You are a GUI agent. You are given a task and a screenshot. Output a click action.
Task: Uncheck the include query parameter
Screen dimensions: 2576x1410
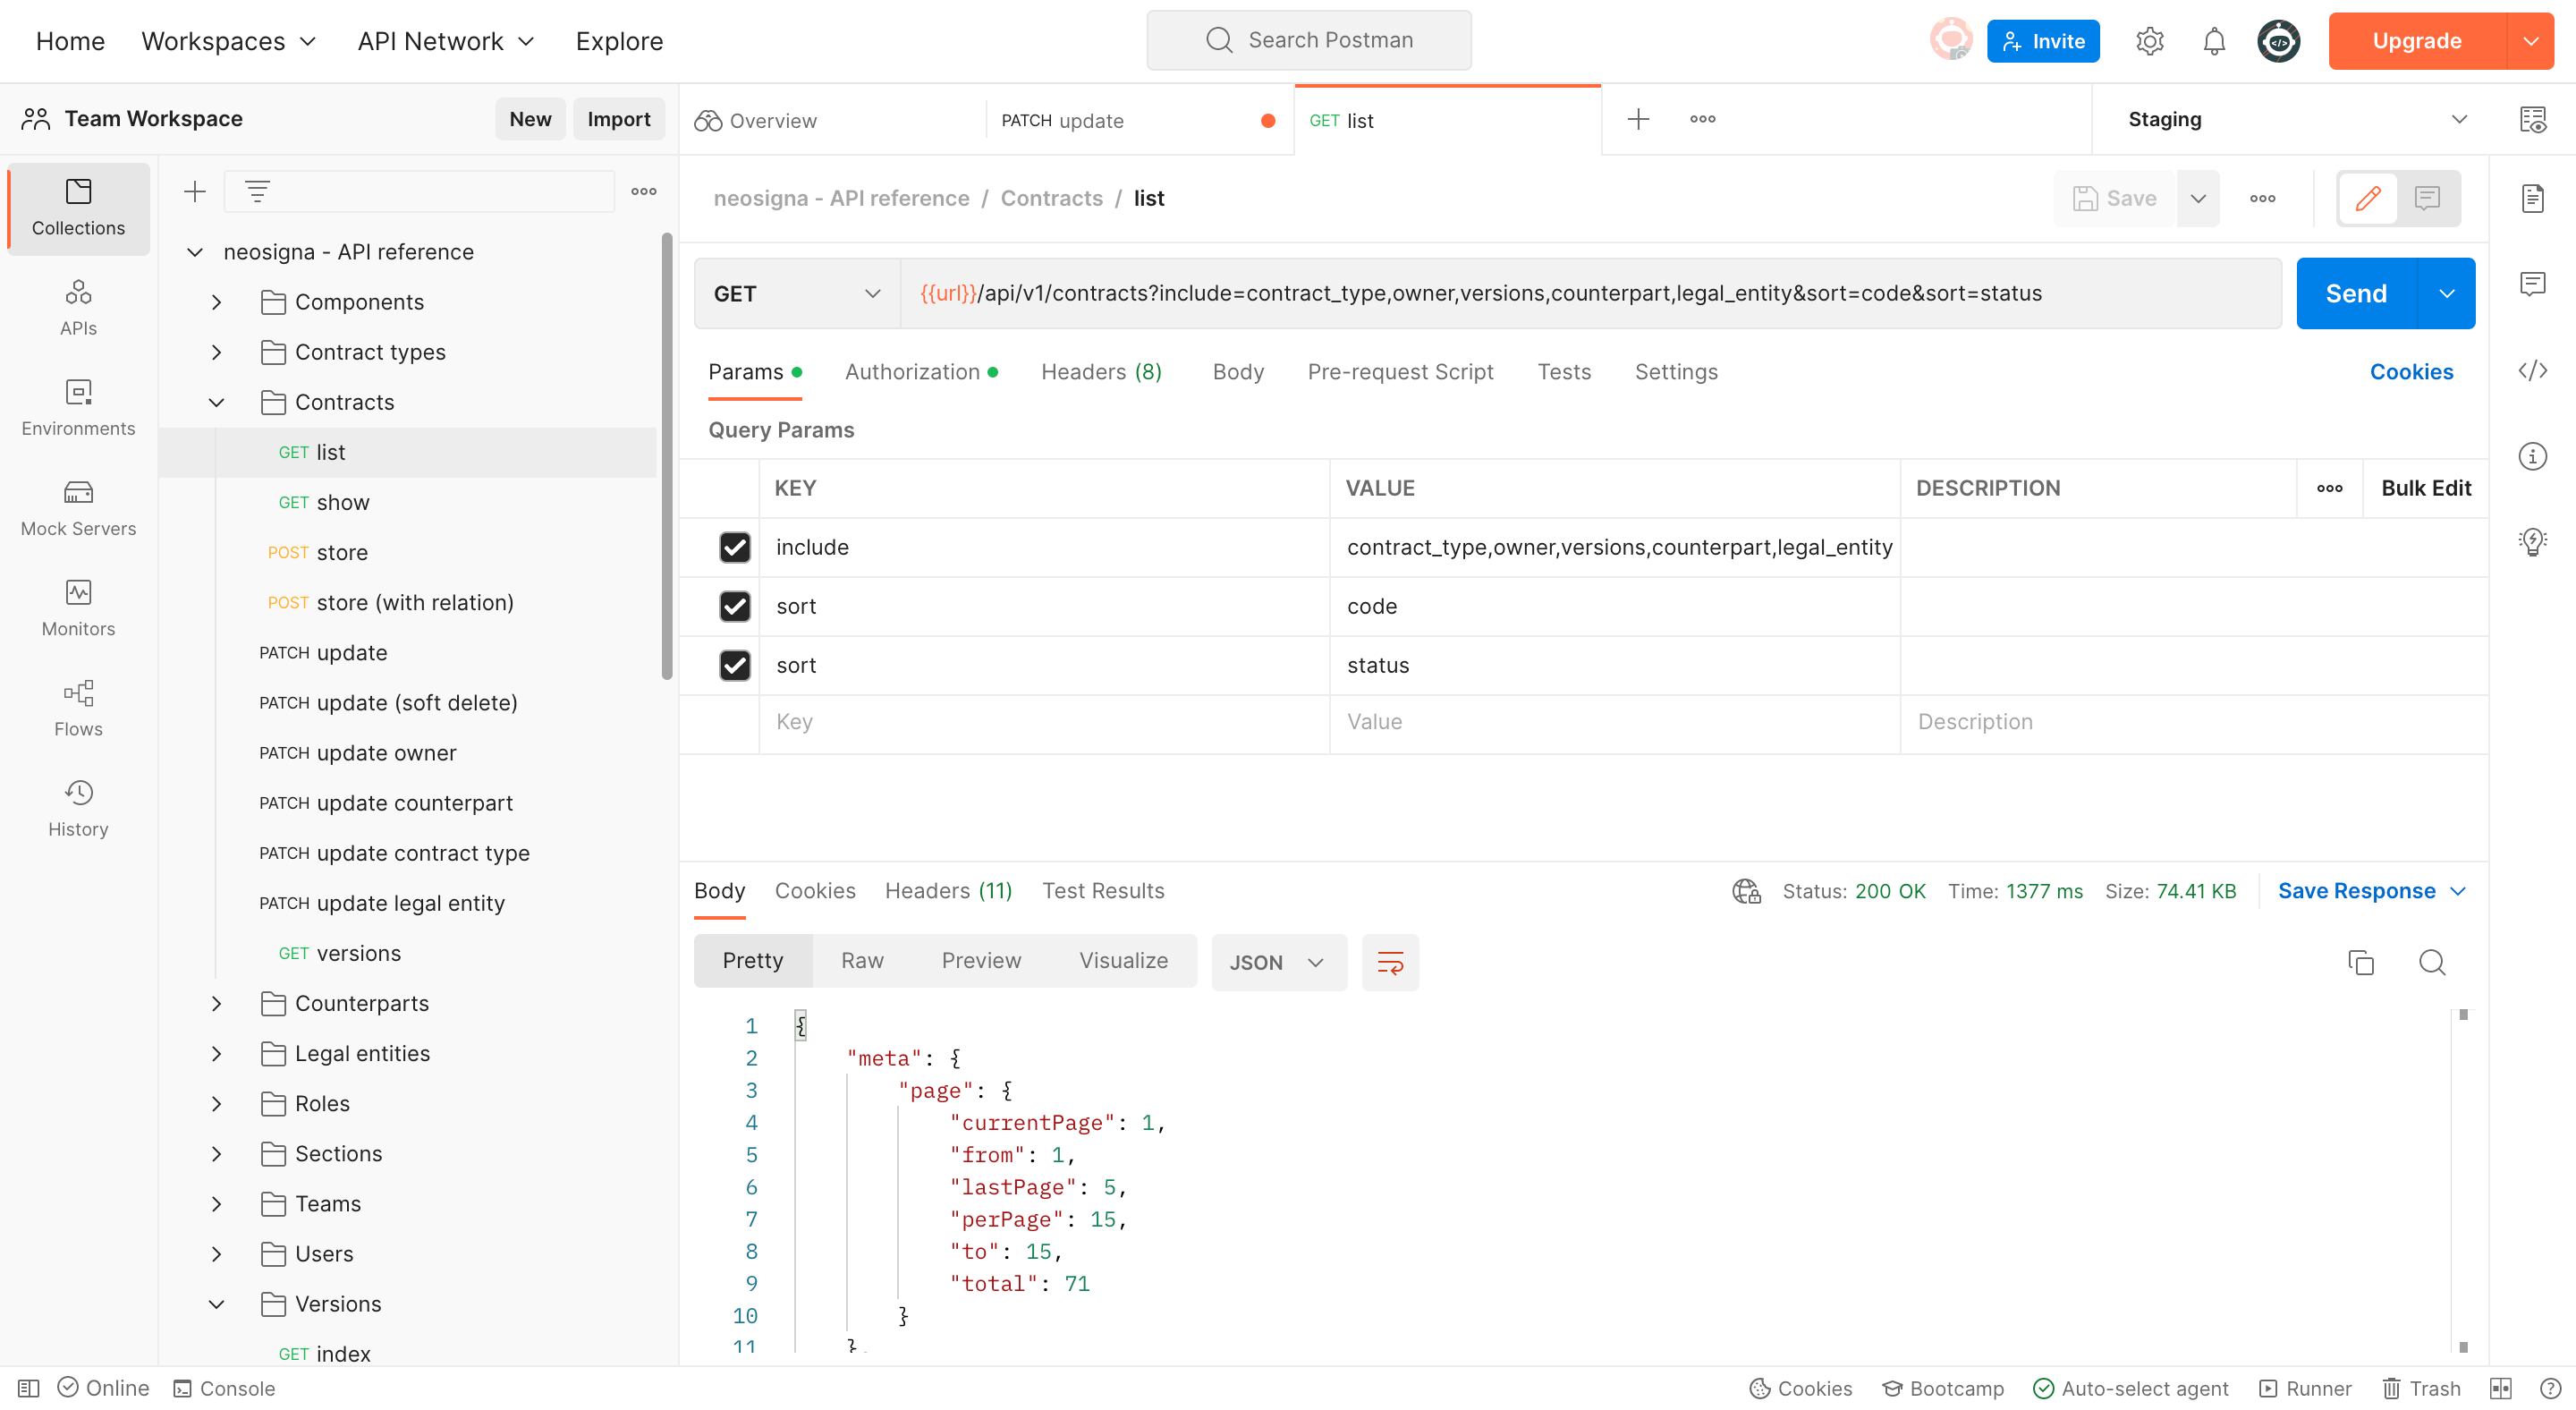point(735,548)
